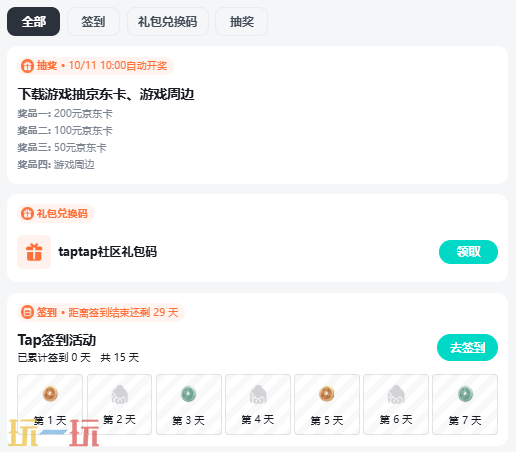Image resolution: width=516 pixels, height=452 pixels.
Task: Click the 领取 button for taptap社区礼包码
Action: [468, 252]
